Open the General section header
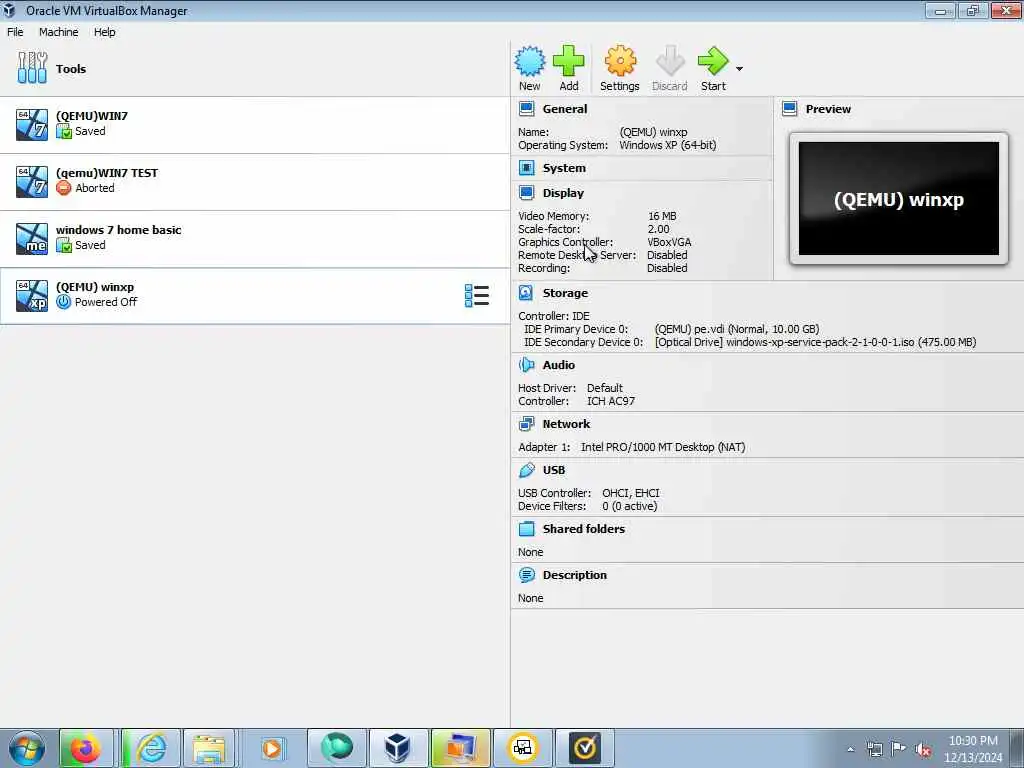The image size is (1024, 768). pos(564,109)
